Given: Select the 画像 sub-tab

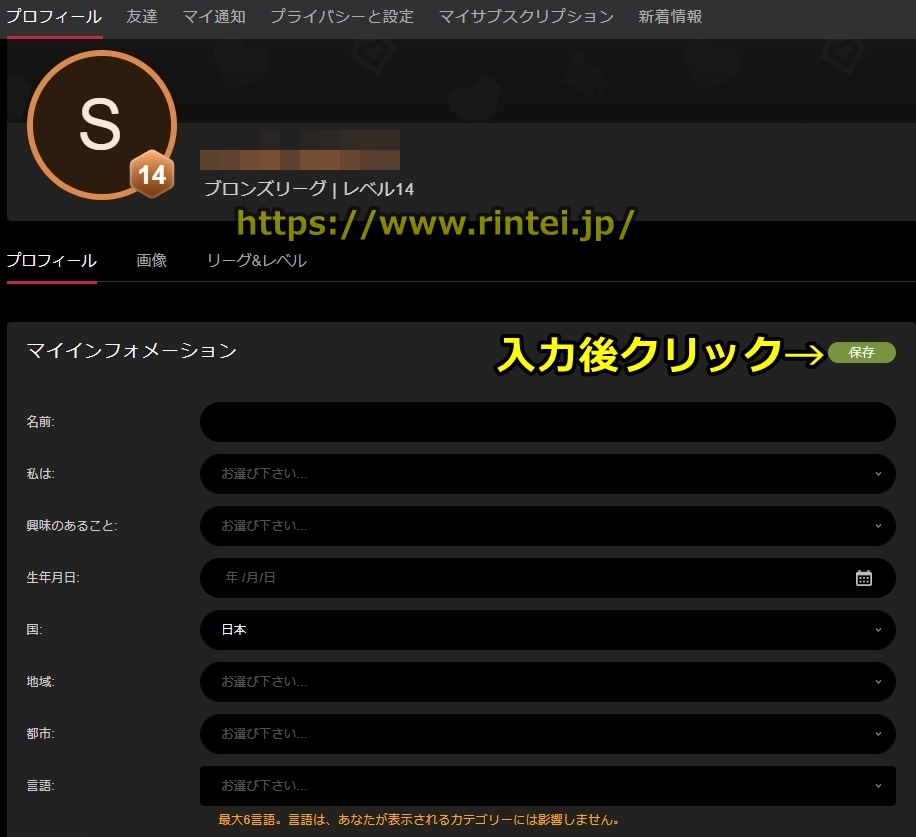Looking at the screenshot, I should coord(151,261).
